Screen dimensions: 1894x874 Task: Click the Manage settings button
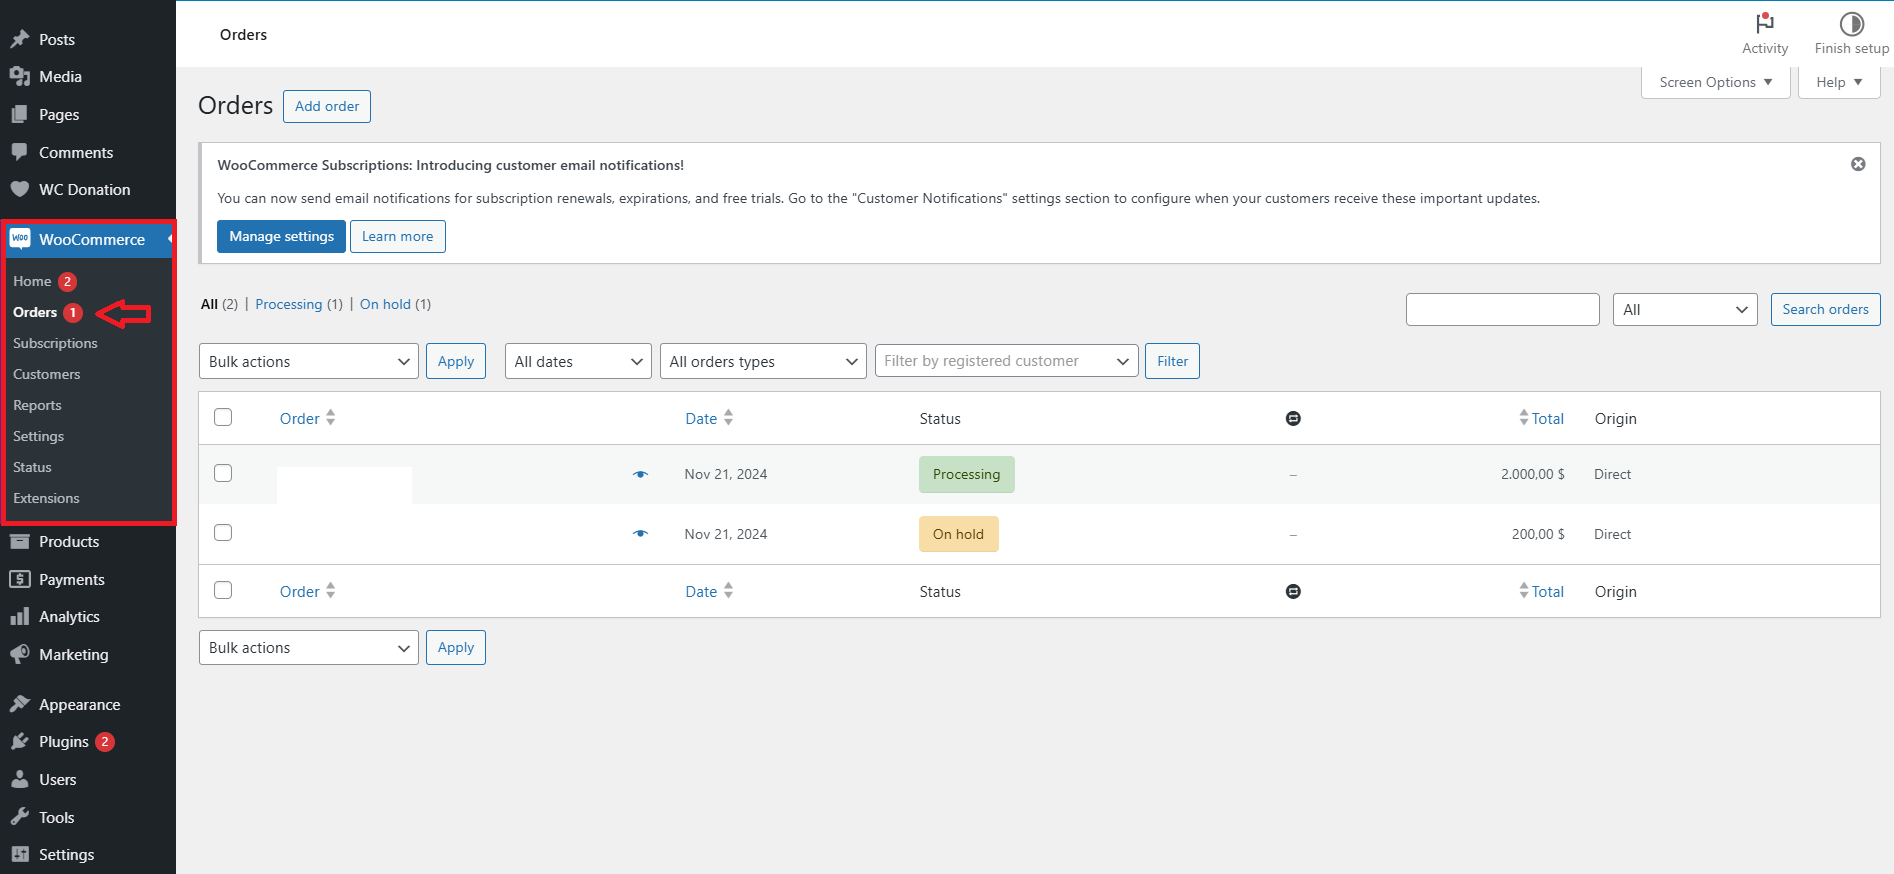coord(281,236)
